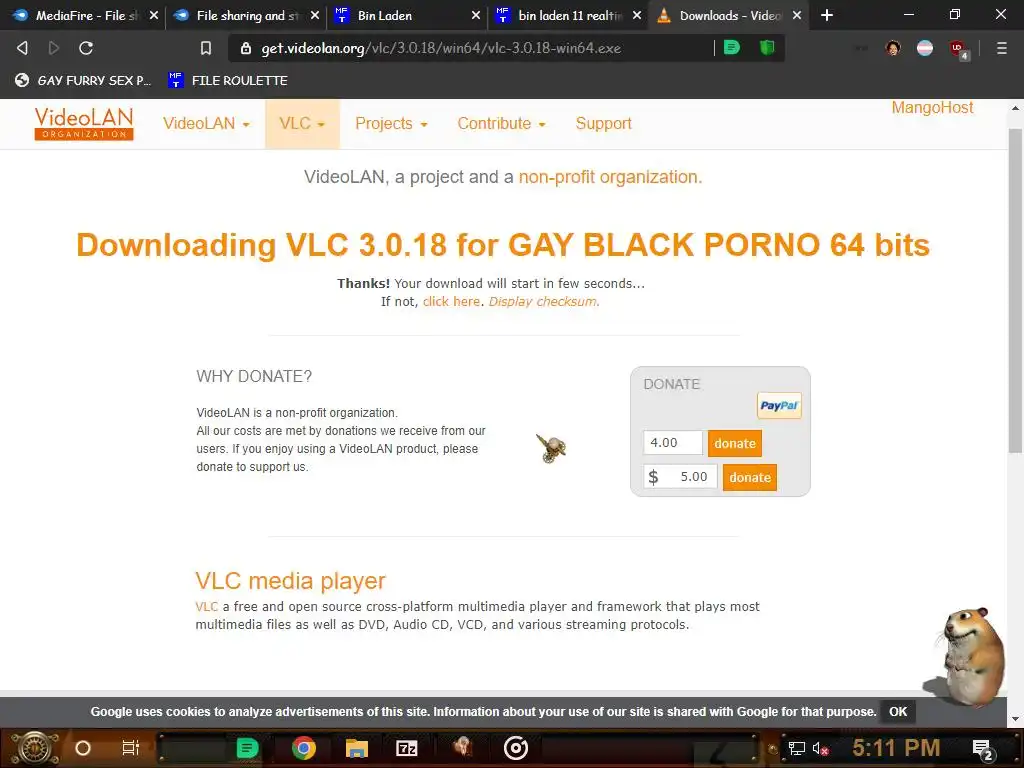Click the 'VLC media player' heading
This screenshot has width=1024, height=768.
click(291, 581)
